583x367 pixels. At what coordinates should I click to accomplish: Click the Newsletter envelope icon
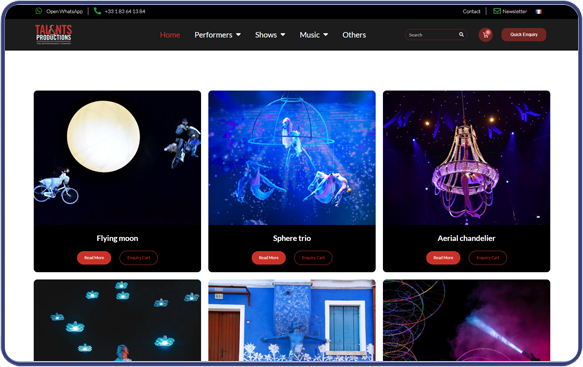click(497, 11)
